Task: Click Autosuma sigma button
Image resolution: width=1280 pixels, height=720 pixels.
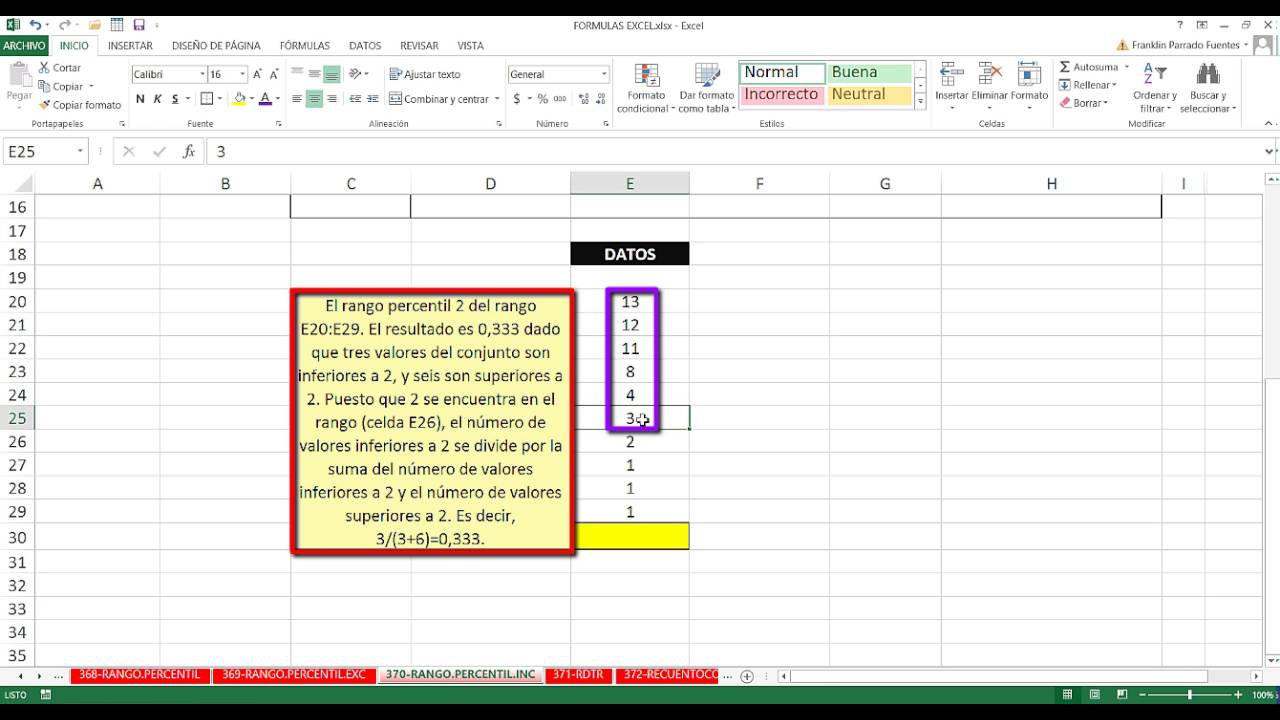Action: pos(1088,67)
